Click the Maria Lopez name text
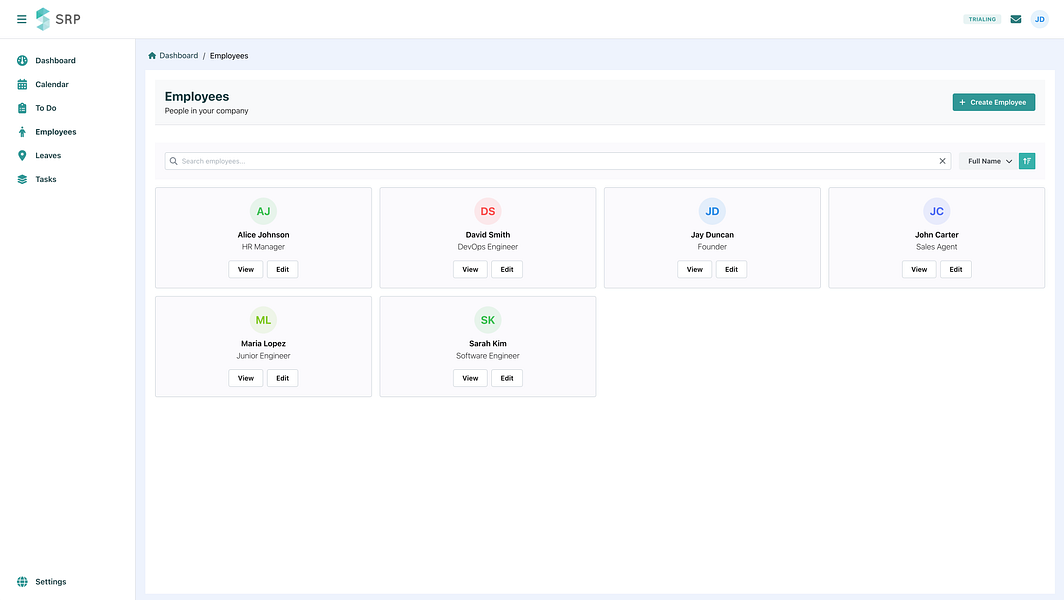Image resolution: width=1064 pixels, height=600 pixels. pos(263,343)
